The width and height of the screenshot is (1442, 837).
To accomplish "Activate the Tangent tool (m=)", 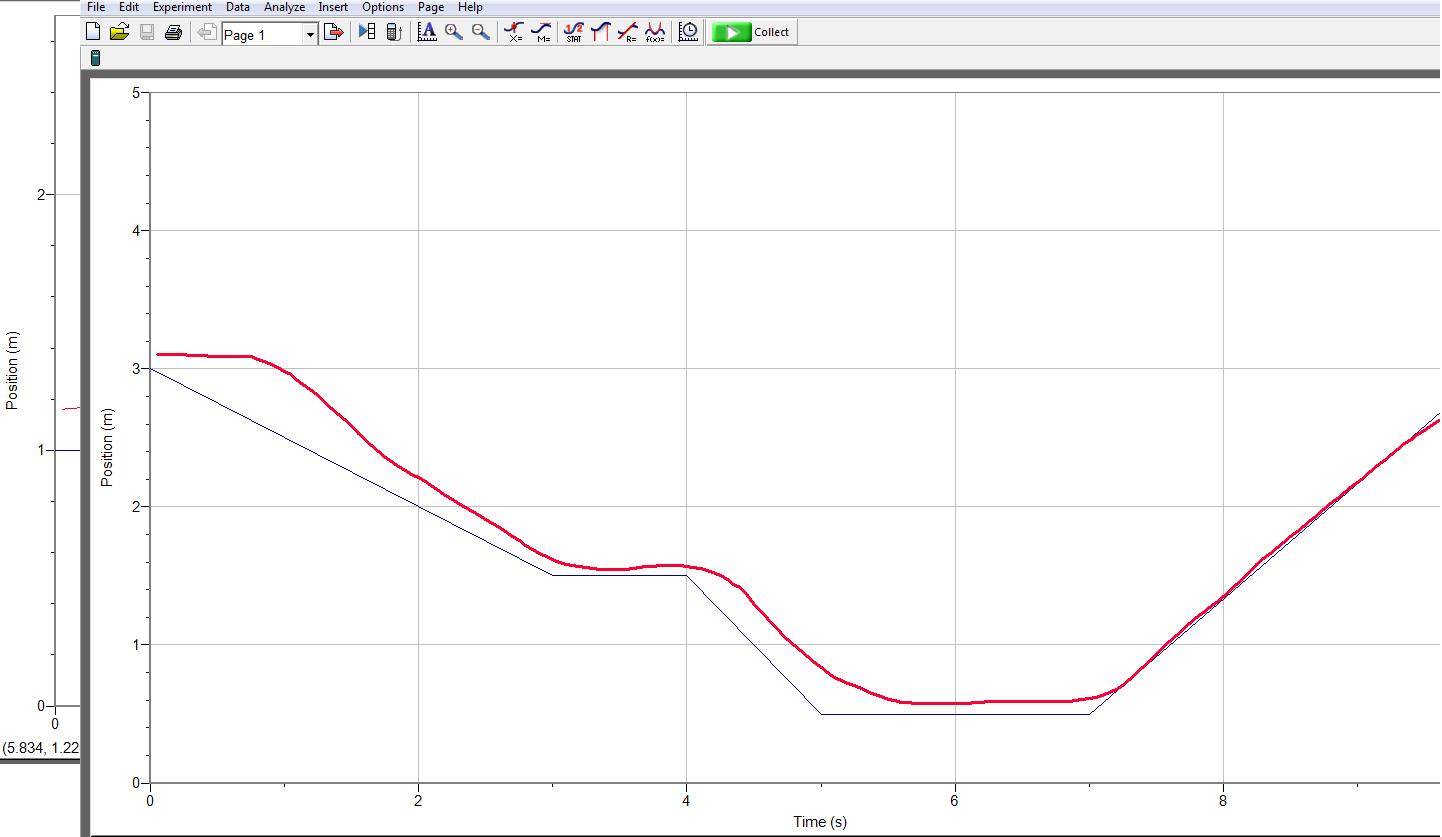I will pyautogui.click(x=541, y=31).
